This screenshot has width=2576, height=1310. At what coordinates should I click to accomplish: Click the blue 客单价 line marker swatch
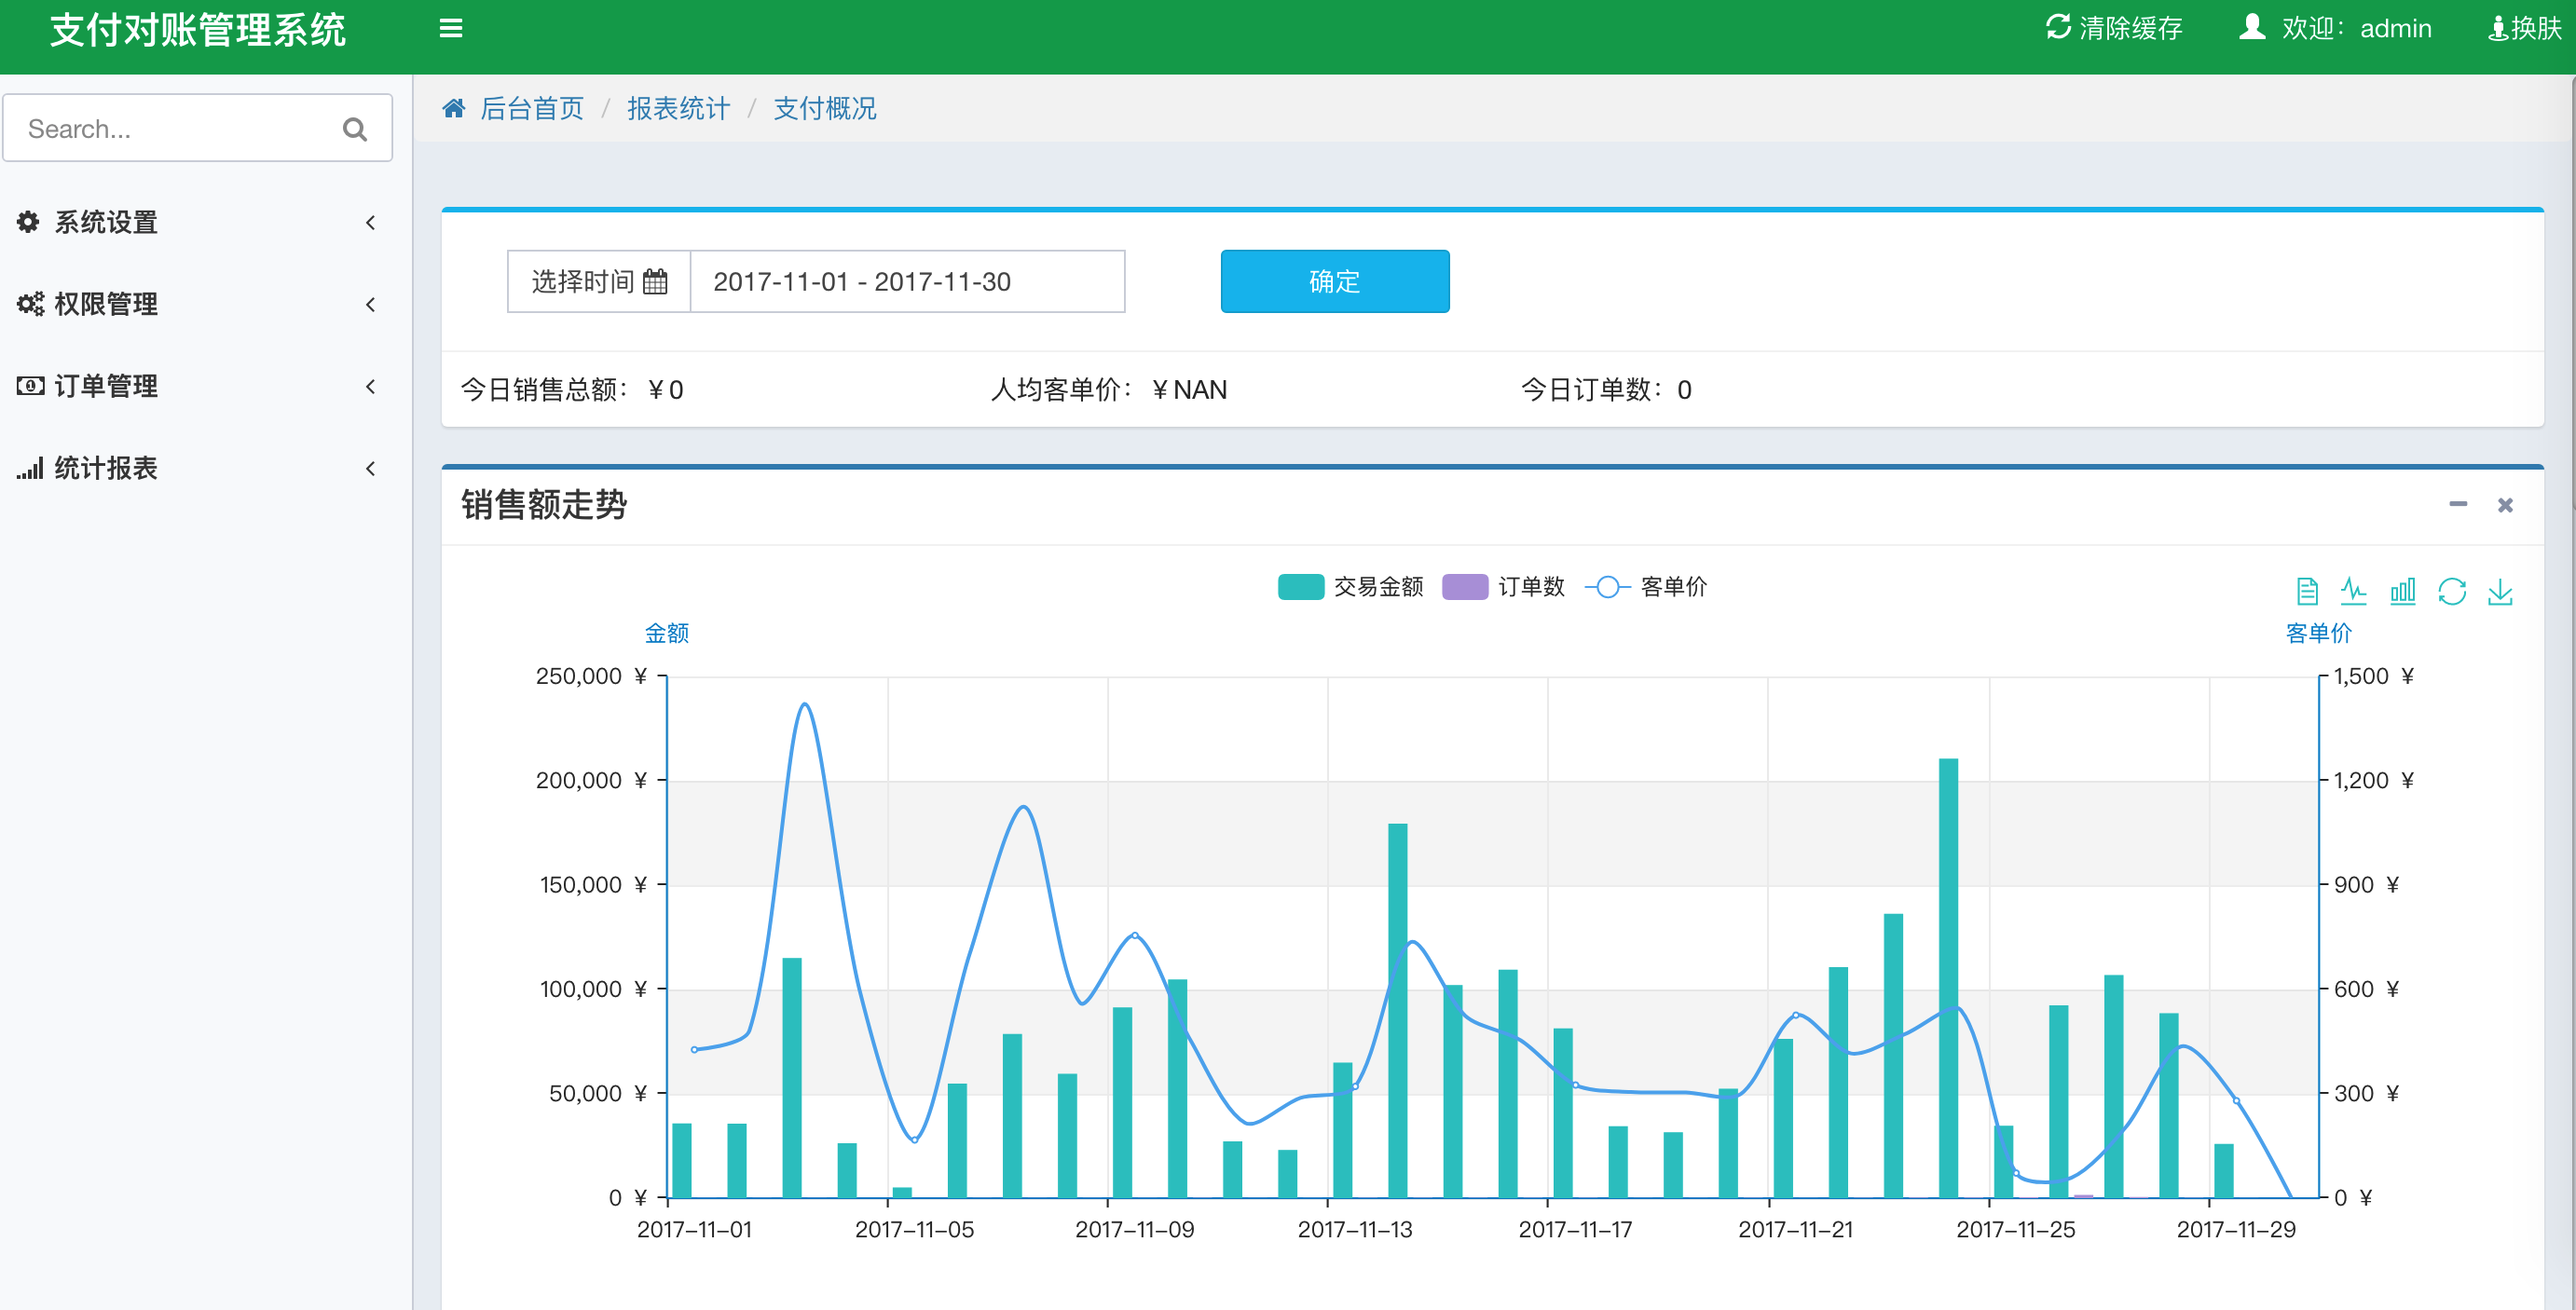1607,587
